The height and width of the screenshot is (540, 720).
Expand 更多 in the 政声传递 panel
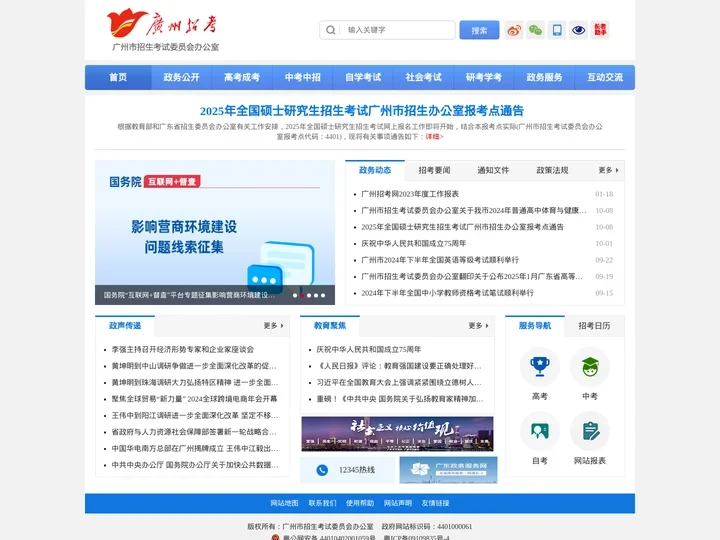[273, 326]
